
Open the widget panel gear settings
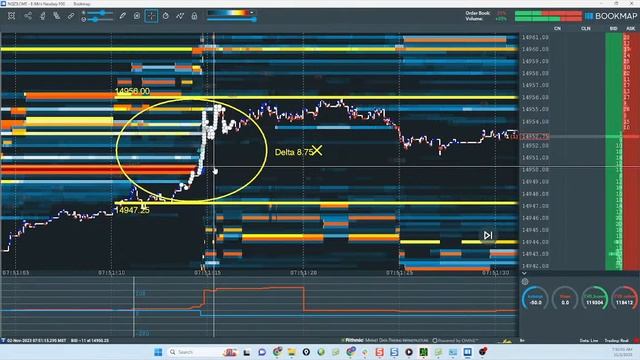(x=525, y=281)
